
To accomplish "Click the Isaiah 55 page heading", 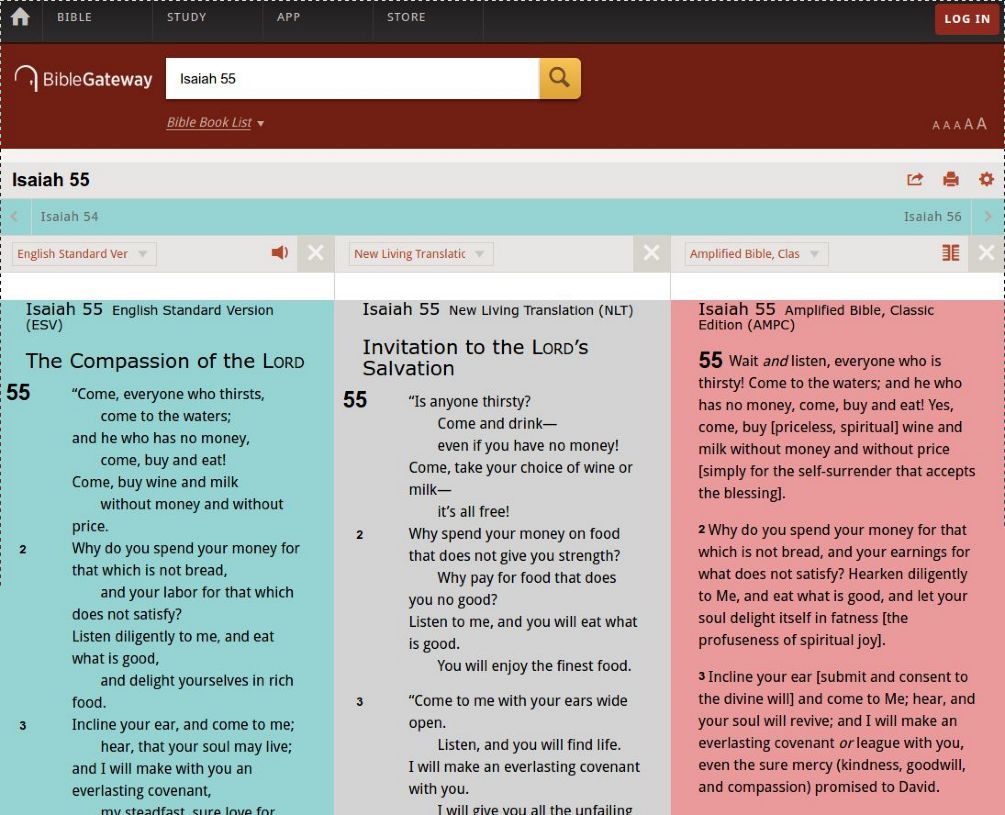I will 51,180.
